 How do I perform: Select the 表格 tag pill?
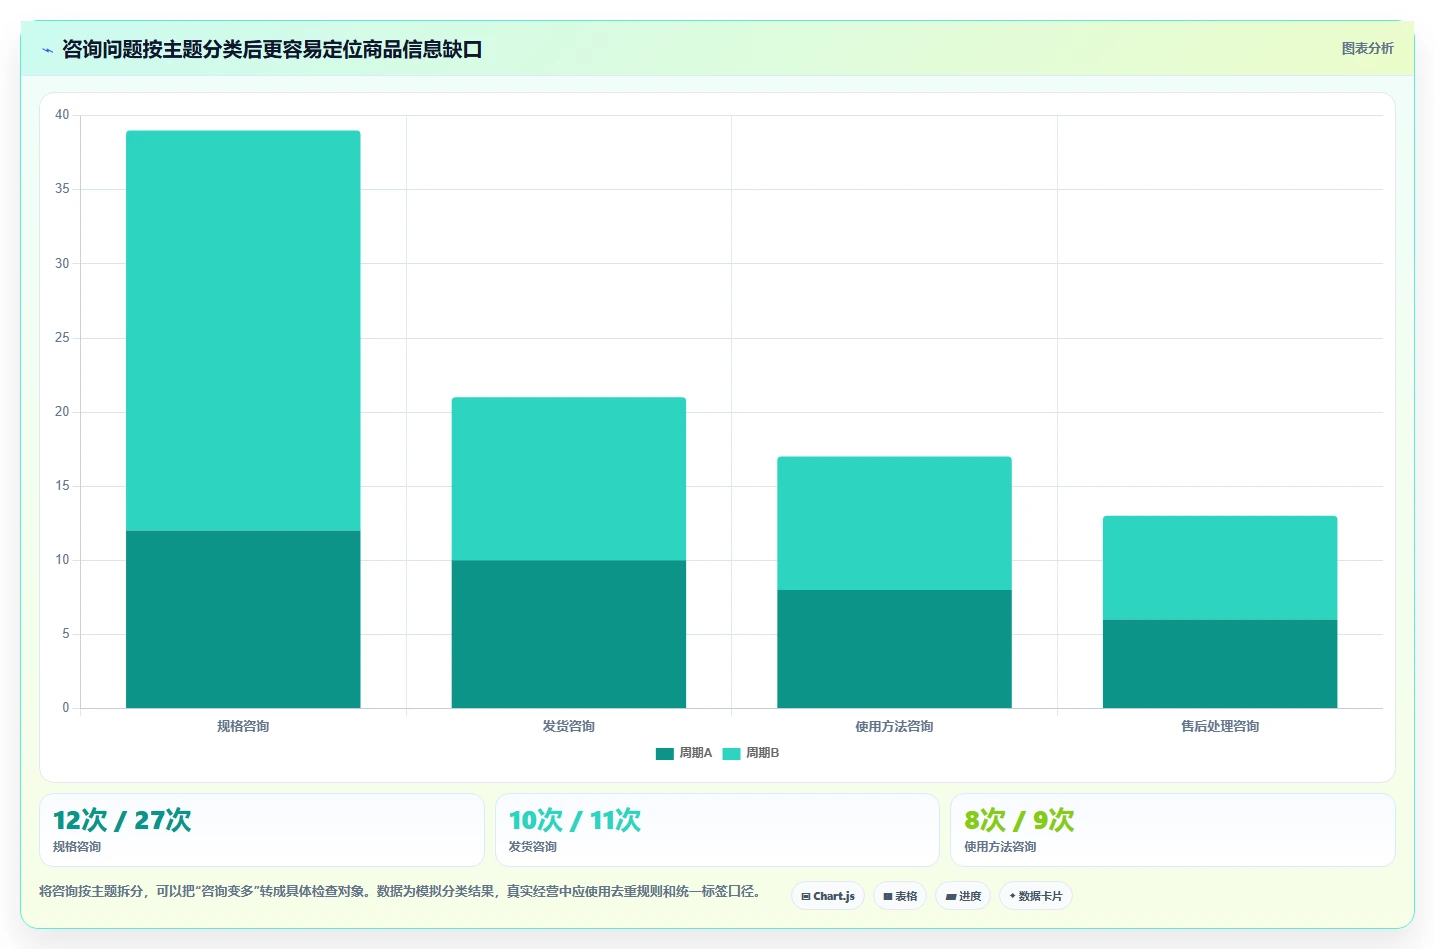(900, 896)
